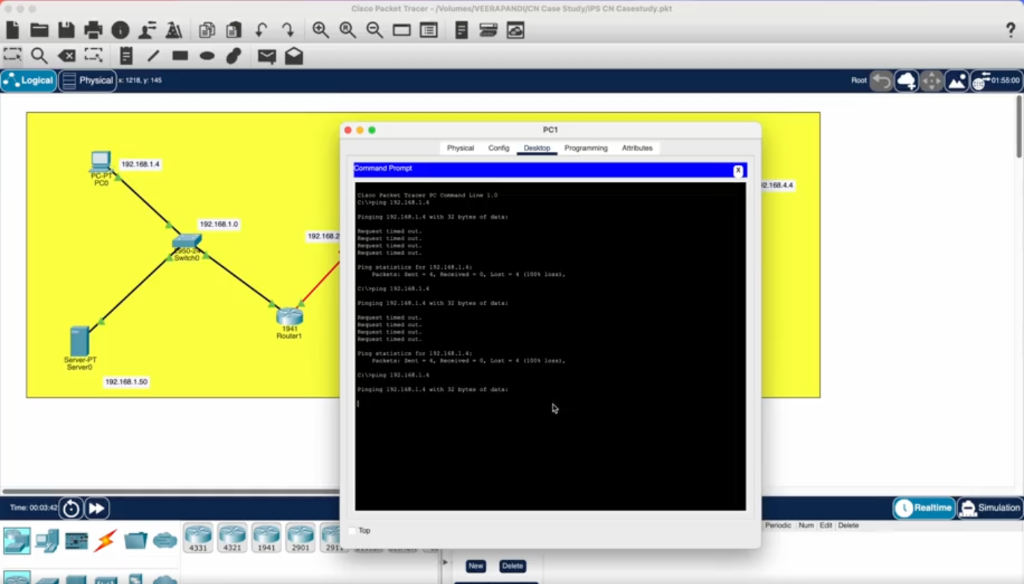Viewport: 1024px width, 584px height.
Task: Switch to Simulation mode
Action: click(989, 508)
